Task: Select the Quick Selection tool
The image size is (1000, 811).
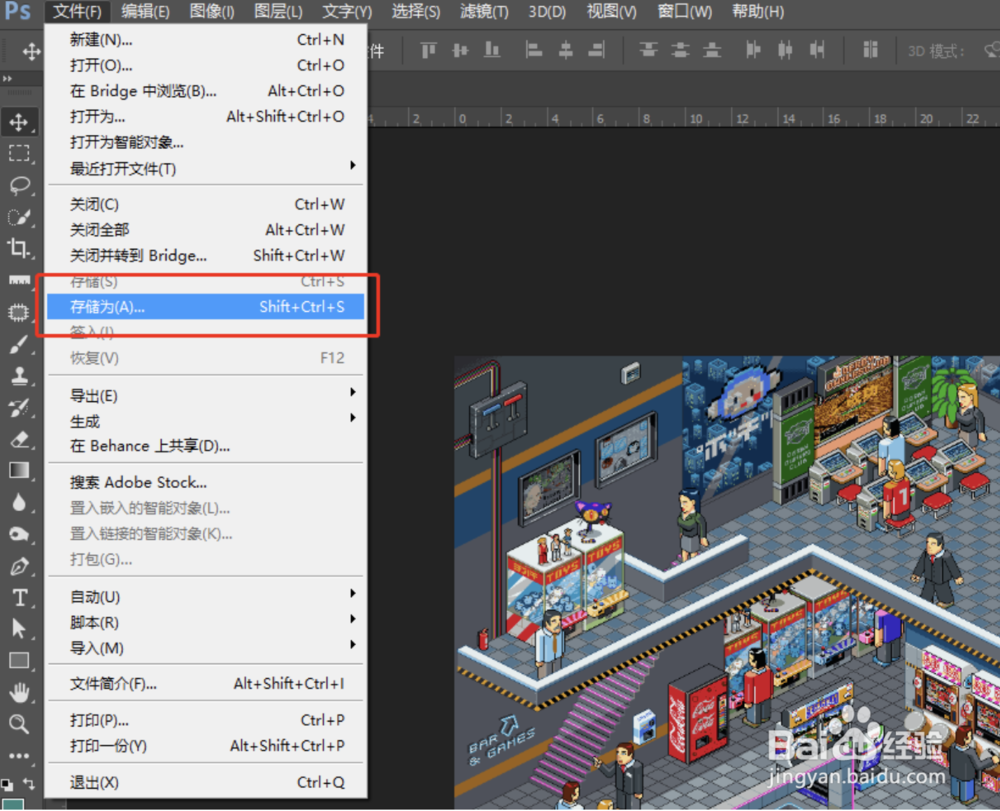Action: point(19,217)
